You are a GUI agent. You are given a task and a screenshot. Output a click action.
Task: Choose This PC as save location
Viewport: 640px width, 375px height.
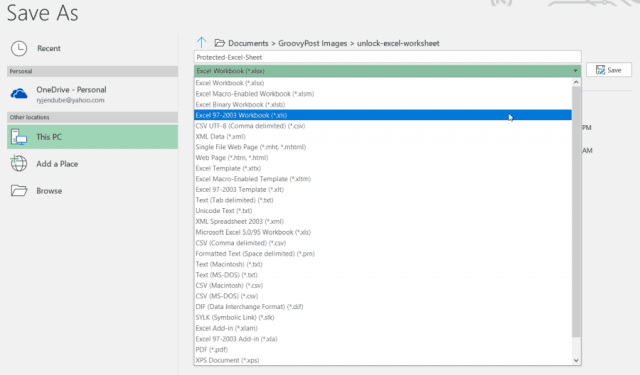[x=92, y=137]
